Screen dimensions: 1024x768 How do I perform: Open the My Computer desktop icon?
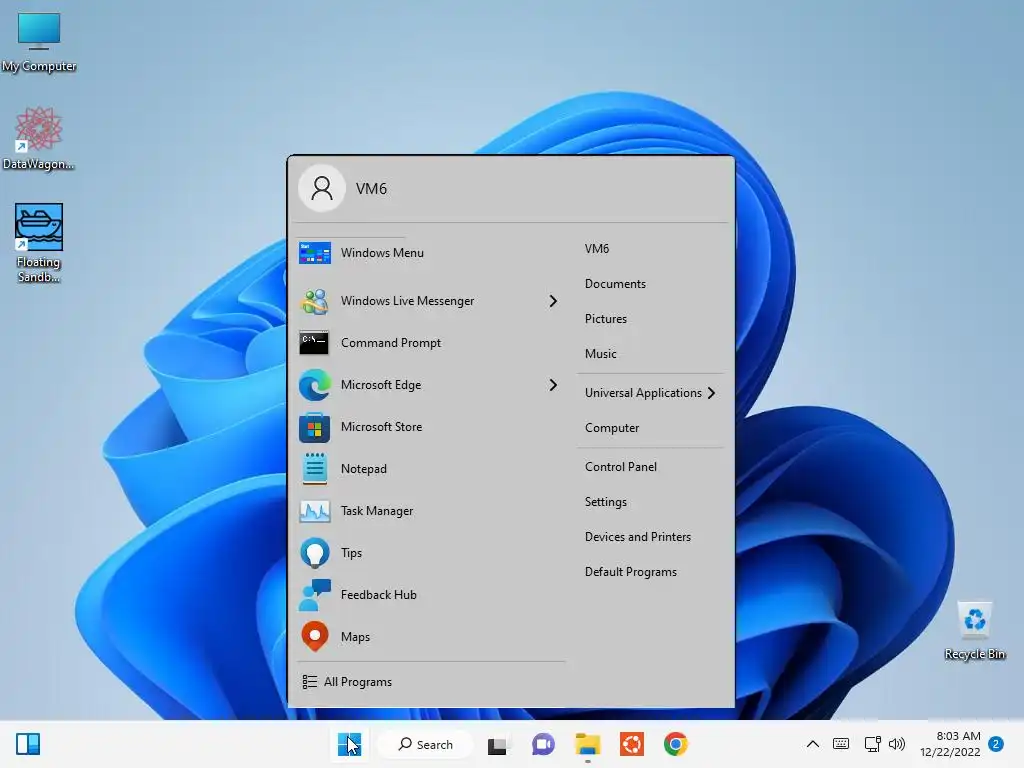(x=39, y=40)
